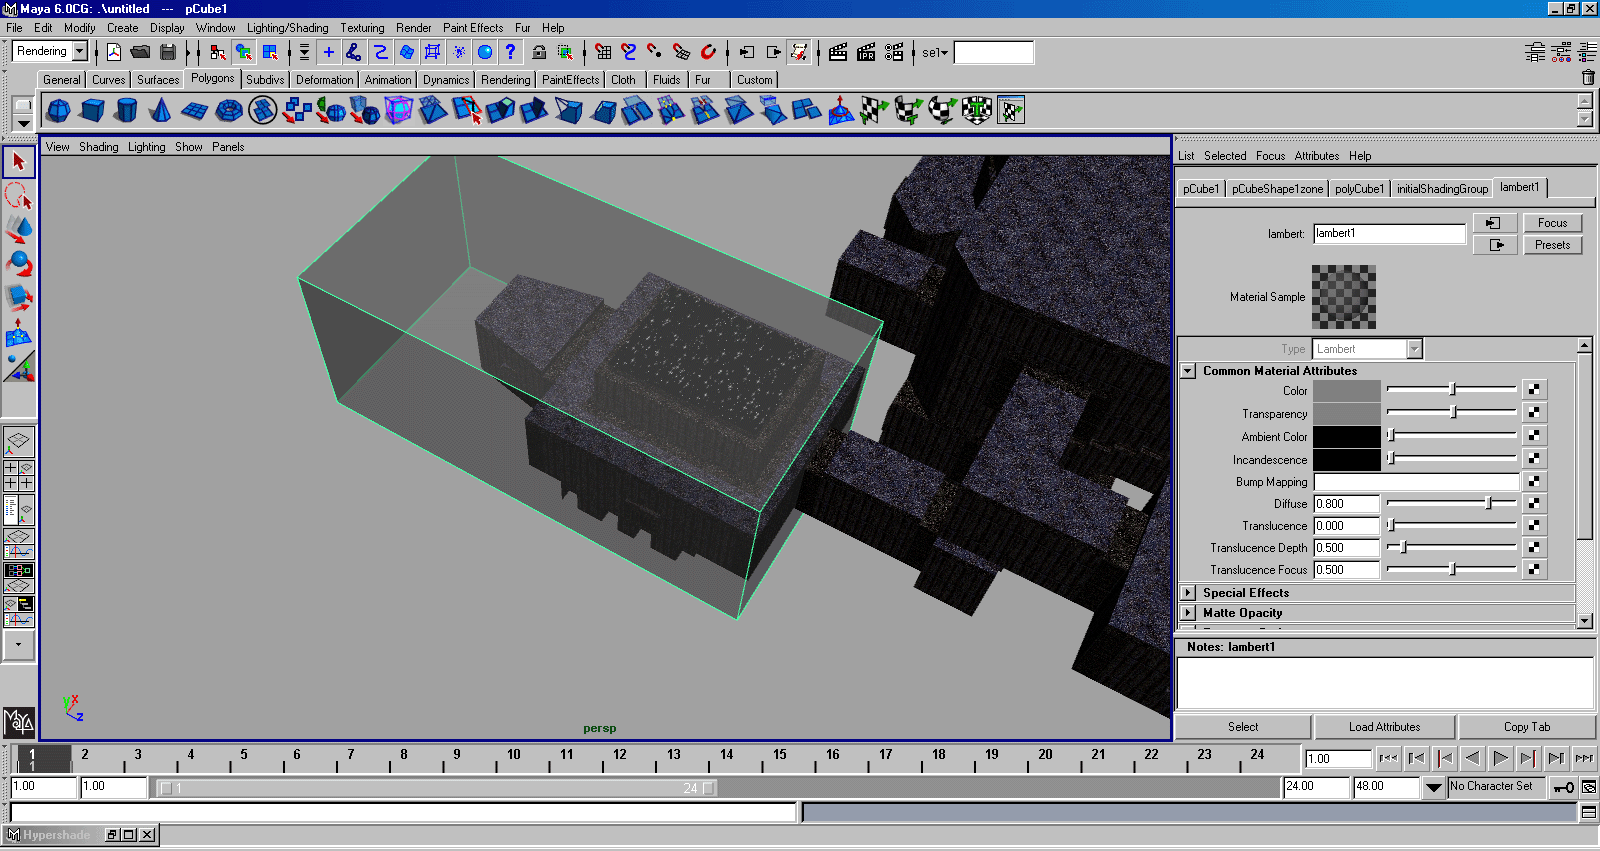Toggle snap to points
Viewport: 1600px width, 851px height.
tap(655, 52)
